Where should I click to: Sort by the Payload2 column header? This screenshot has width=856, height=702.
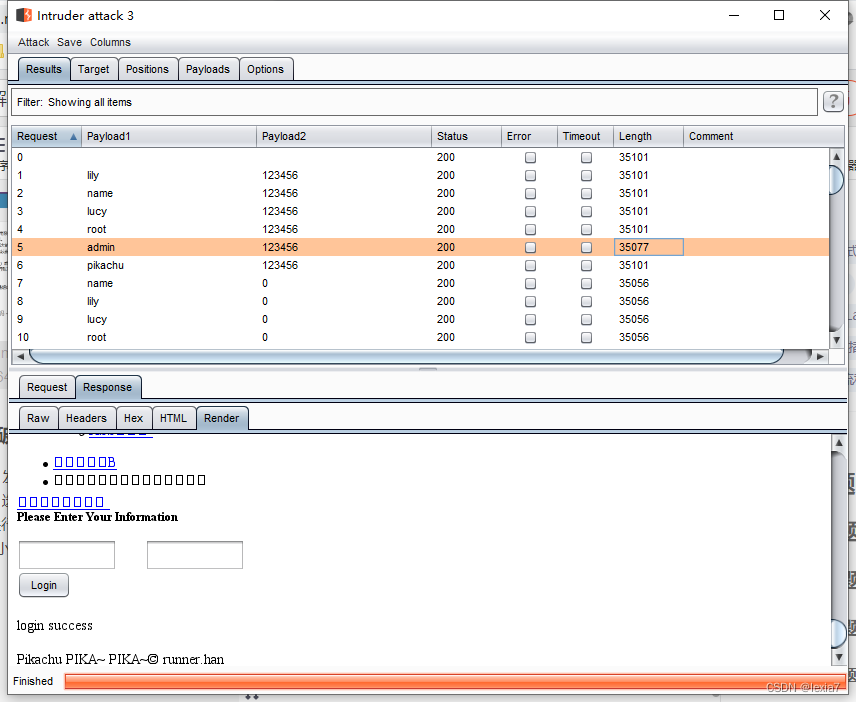click(344, 136)
